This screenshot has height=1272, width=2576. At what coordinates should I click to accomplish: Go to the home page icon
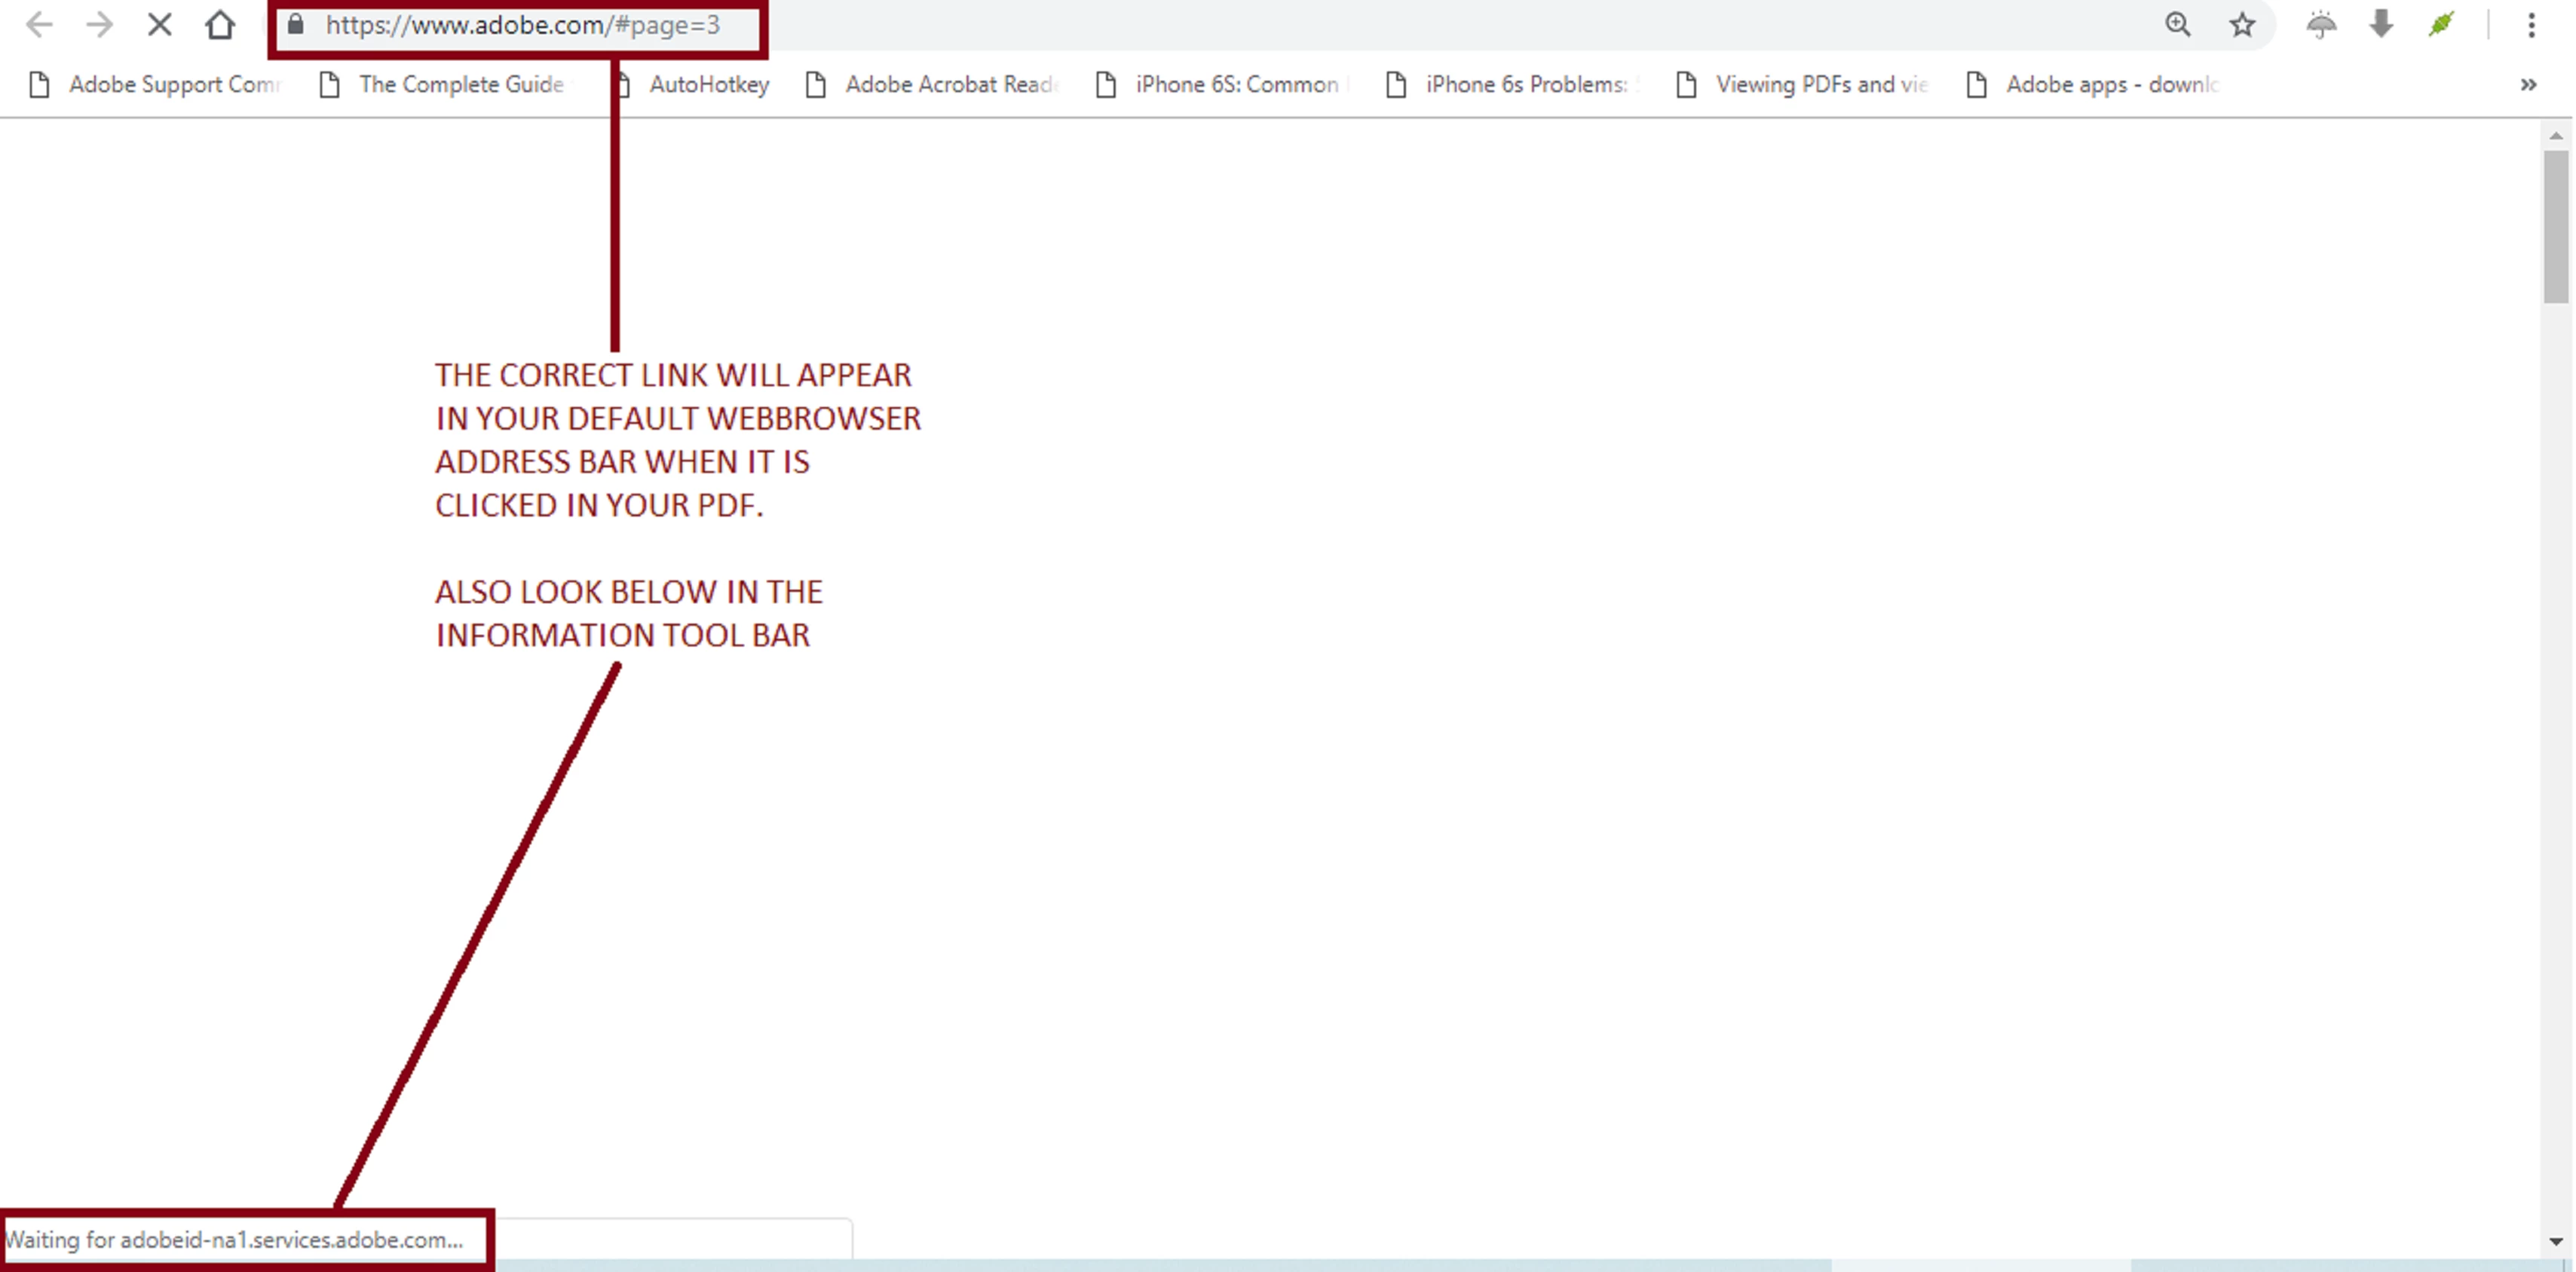click(x=220, y=25)
